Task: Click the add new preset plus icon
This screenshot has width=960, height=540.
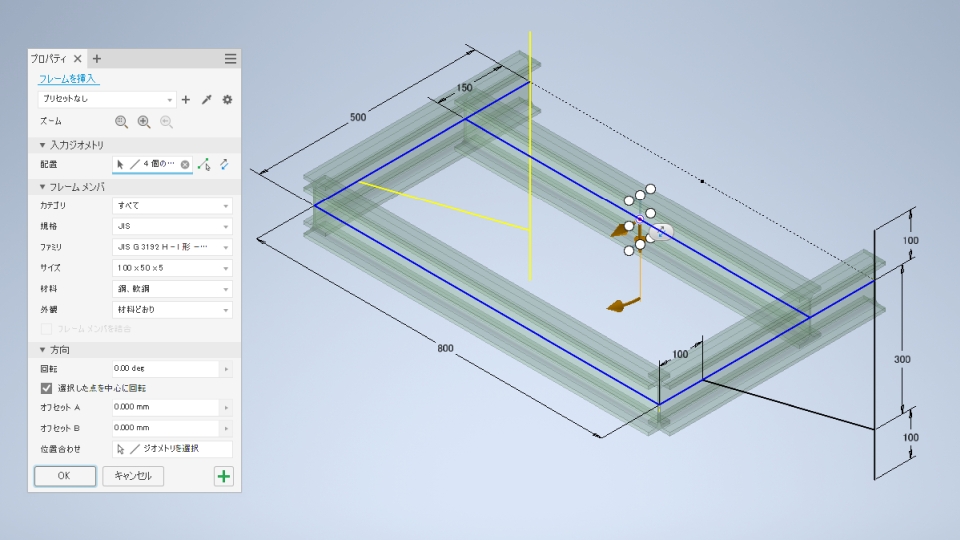Action: click(x=186, y=100)
